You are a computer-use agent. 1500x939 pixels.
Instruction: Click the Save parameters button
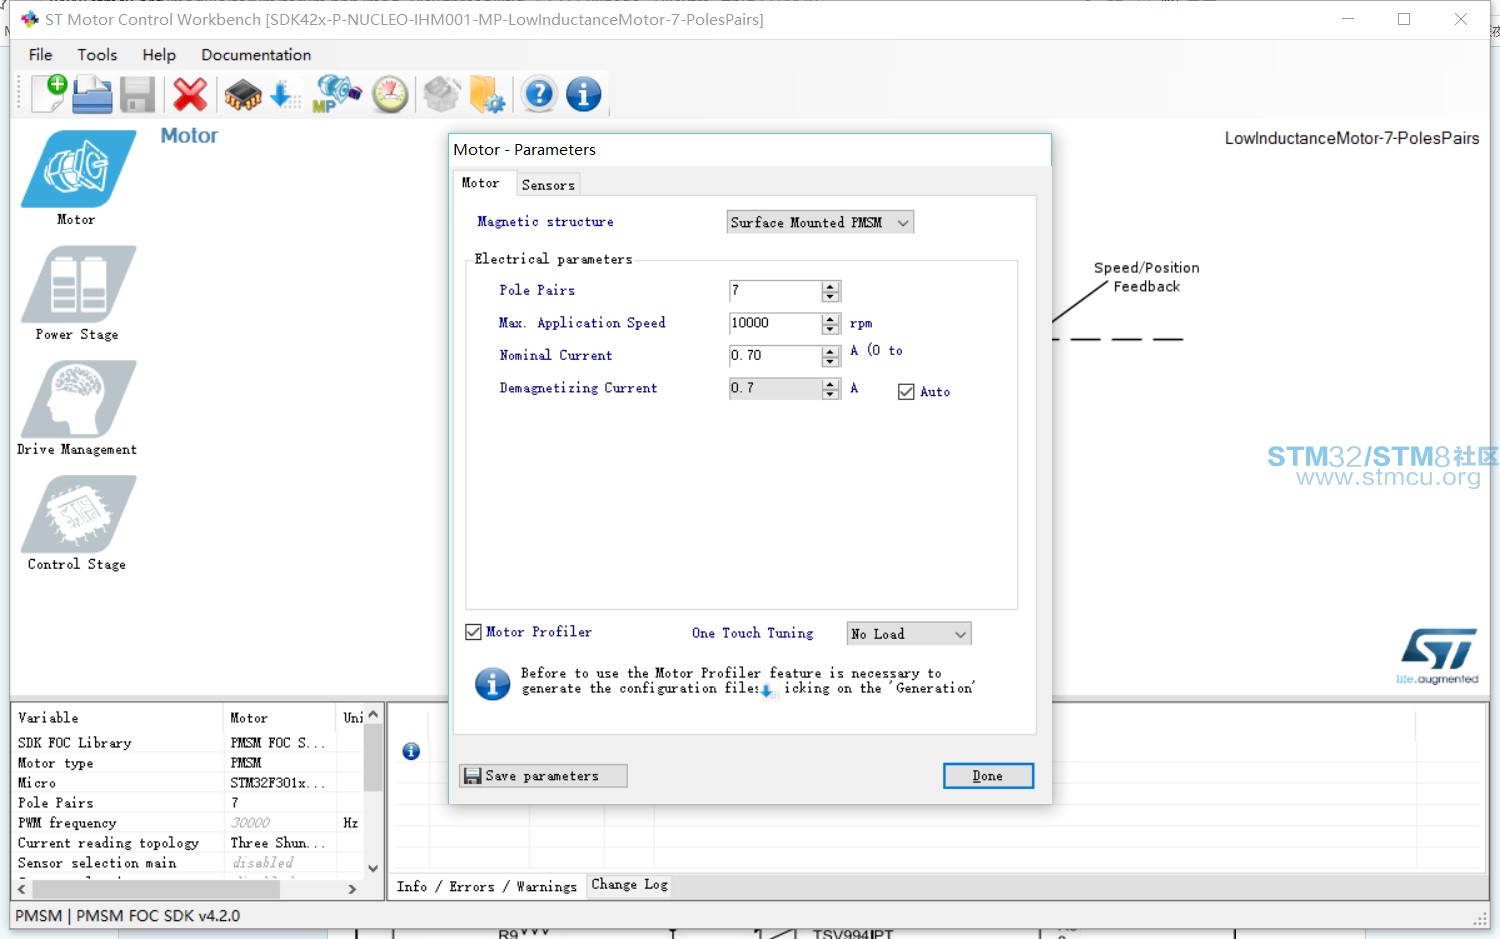543,776
